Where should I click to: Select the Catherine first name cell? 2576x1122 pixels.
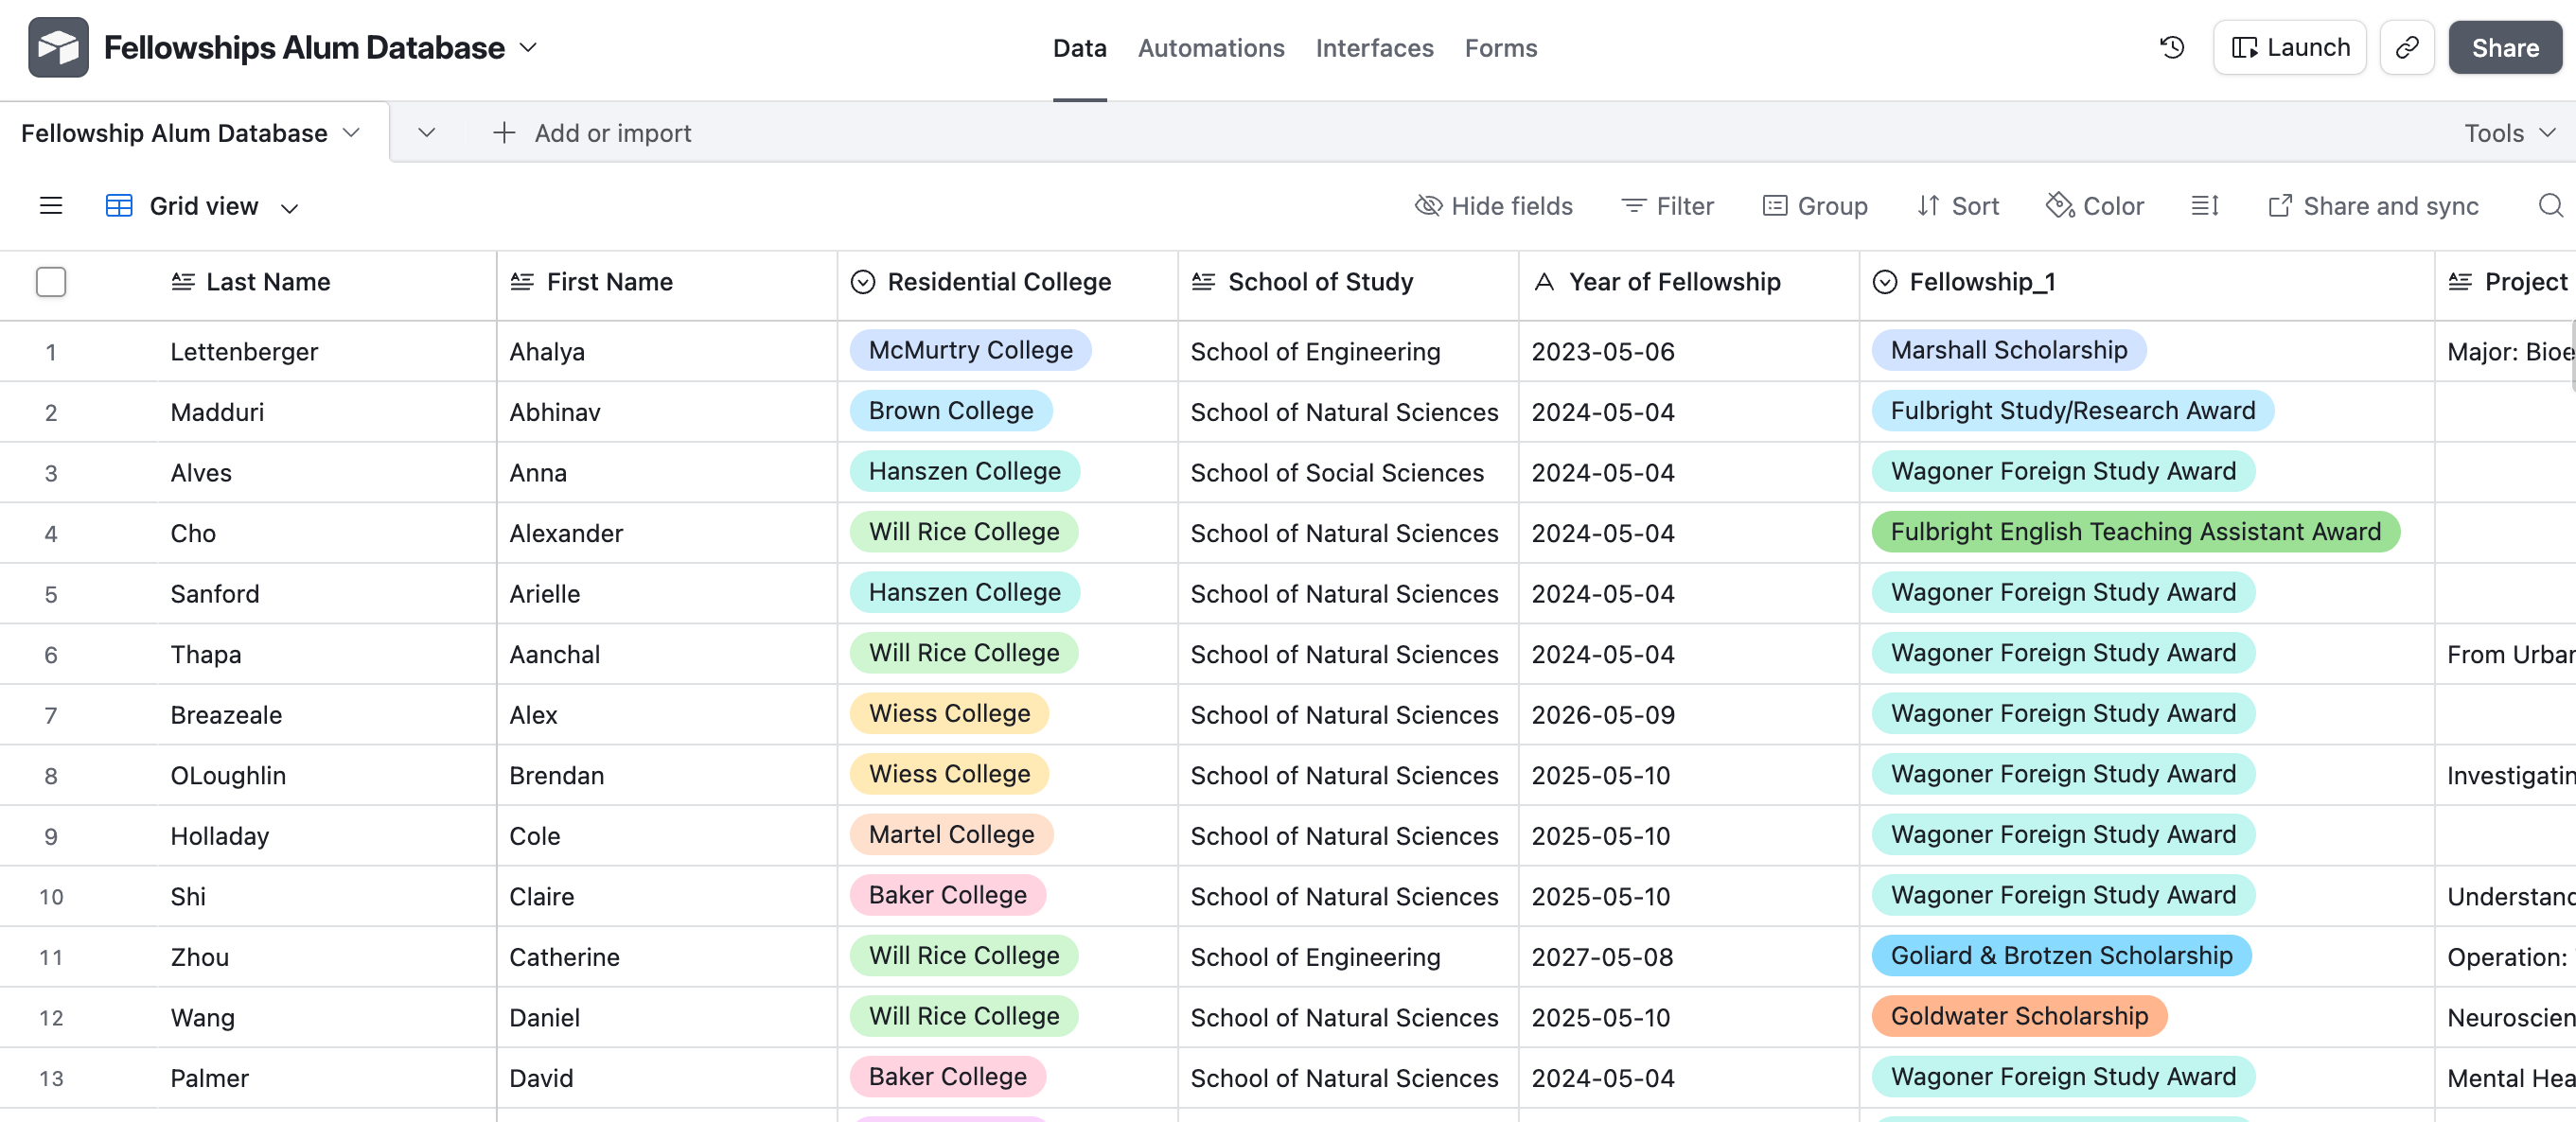(667, 957)
